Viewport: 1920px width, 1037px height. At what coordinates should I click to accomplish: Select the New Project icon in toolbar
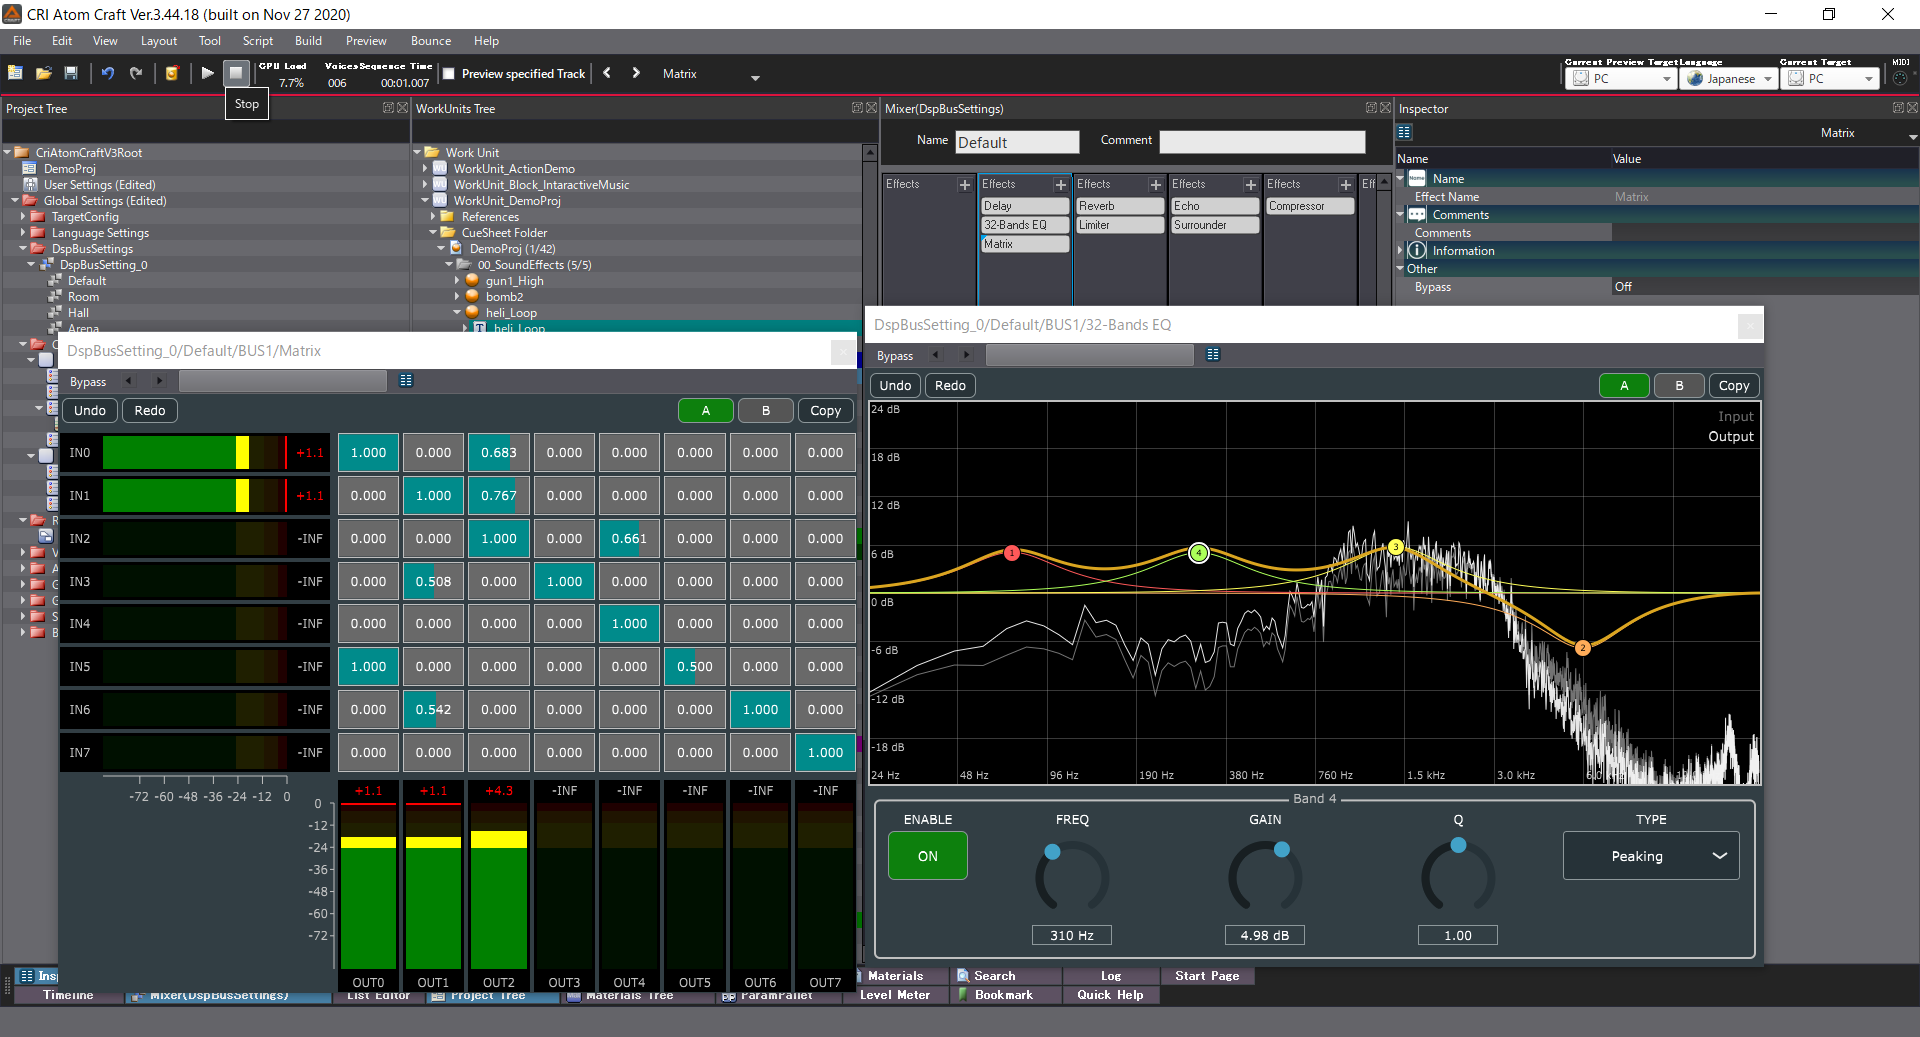pos(15,73)
